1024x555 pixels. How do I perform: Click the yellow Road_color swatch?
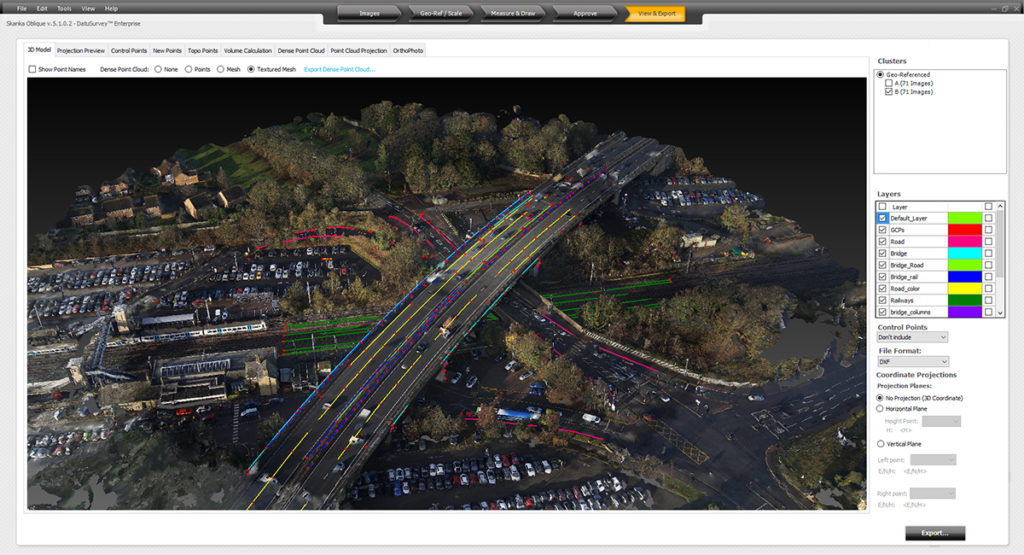click(965, 289)
